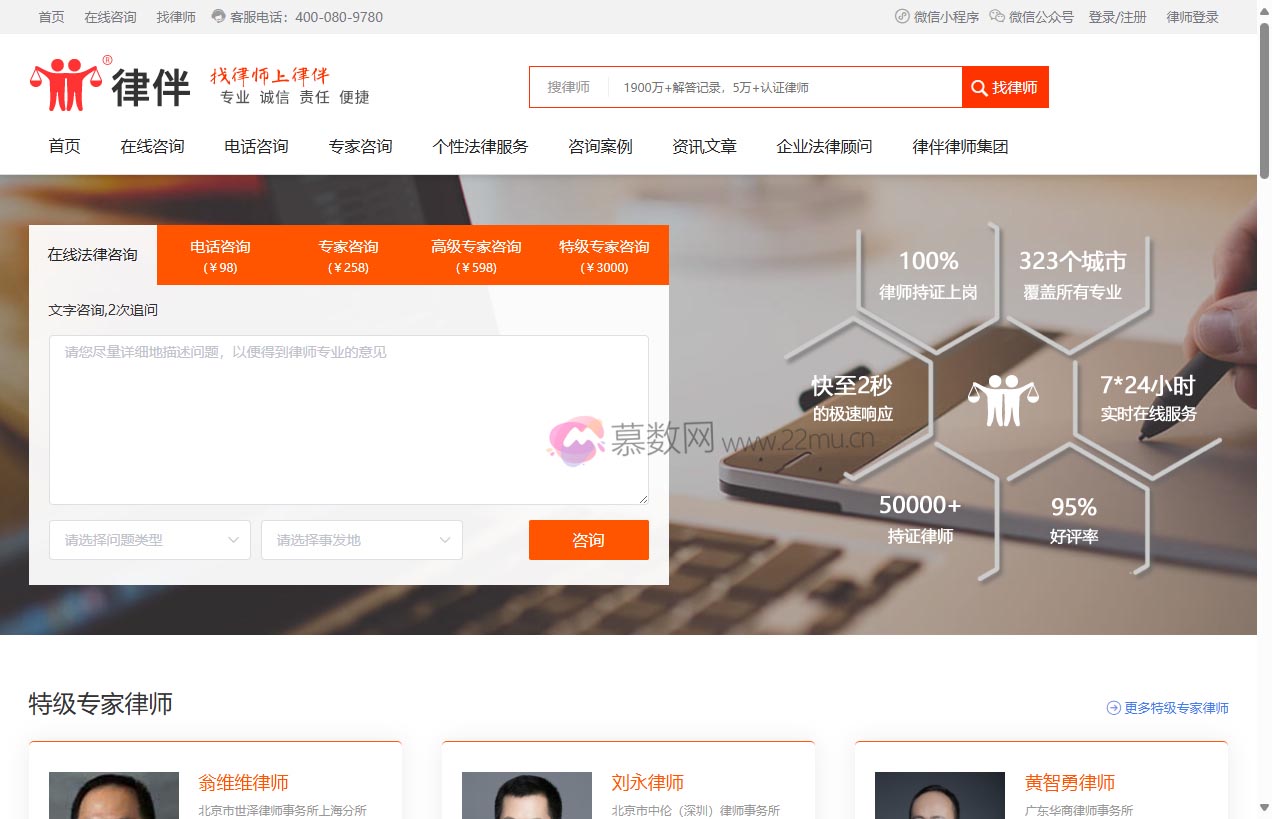The image size is (1272, 819).
Task: Click the scales emblem in hexagon graphic
Action: point(1003,400)
